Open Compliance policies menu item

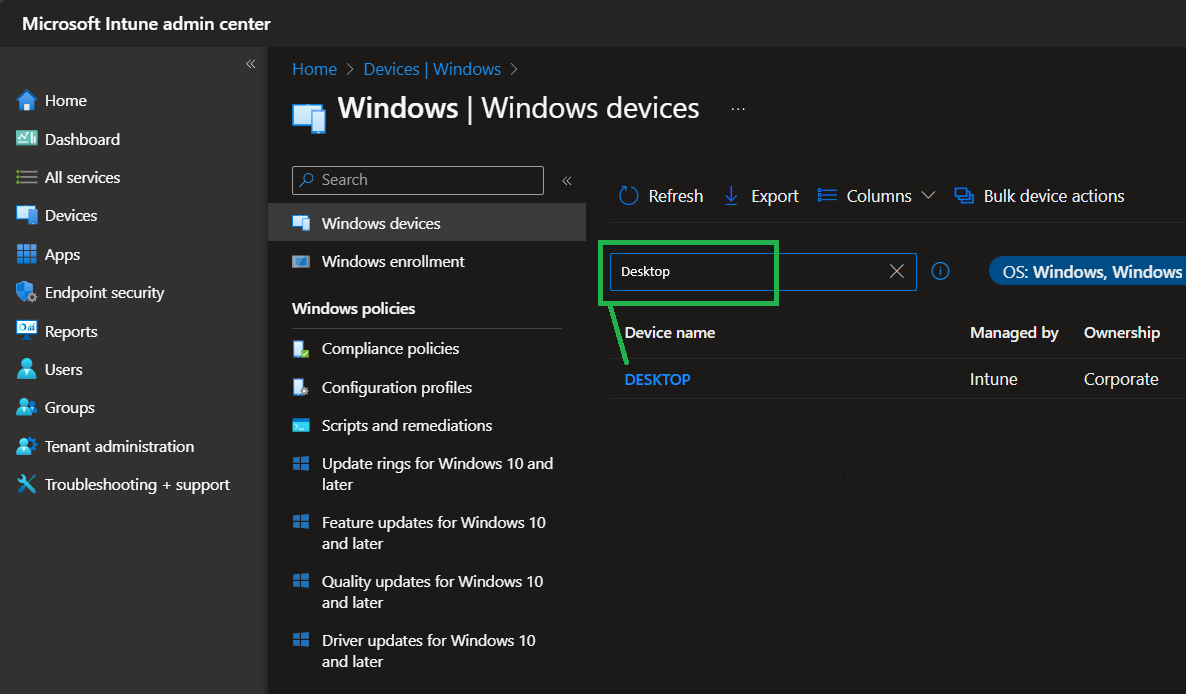390,349
